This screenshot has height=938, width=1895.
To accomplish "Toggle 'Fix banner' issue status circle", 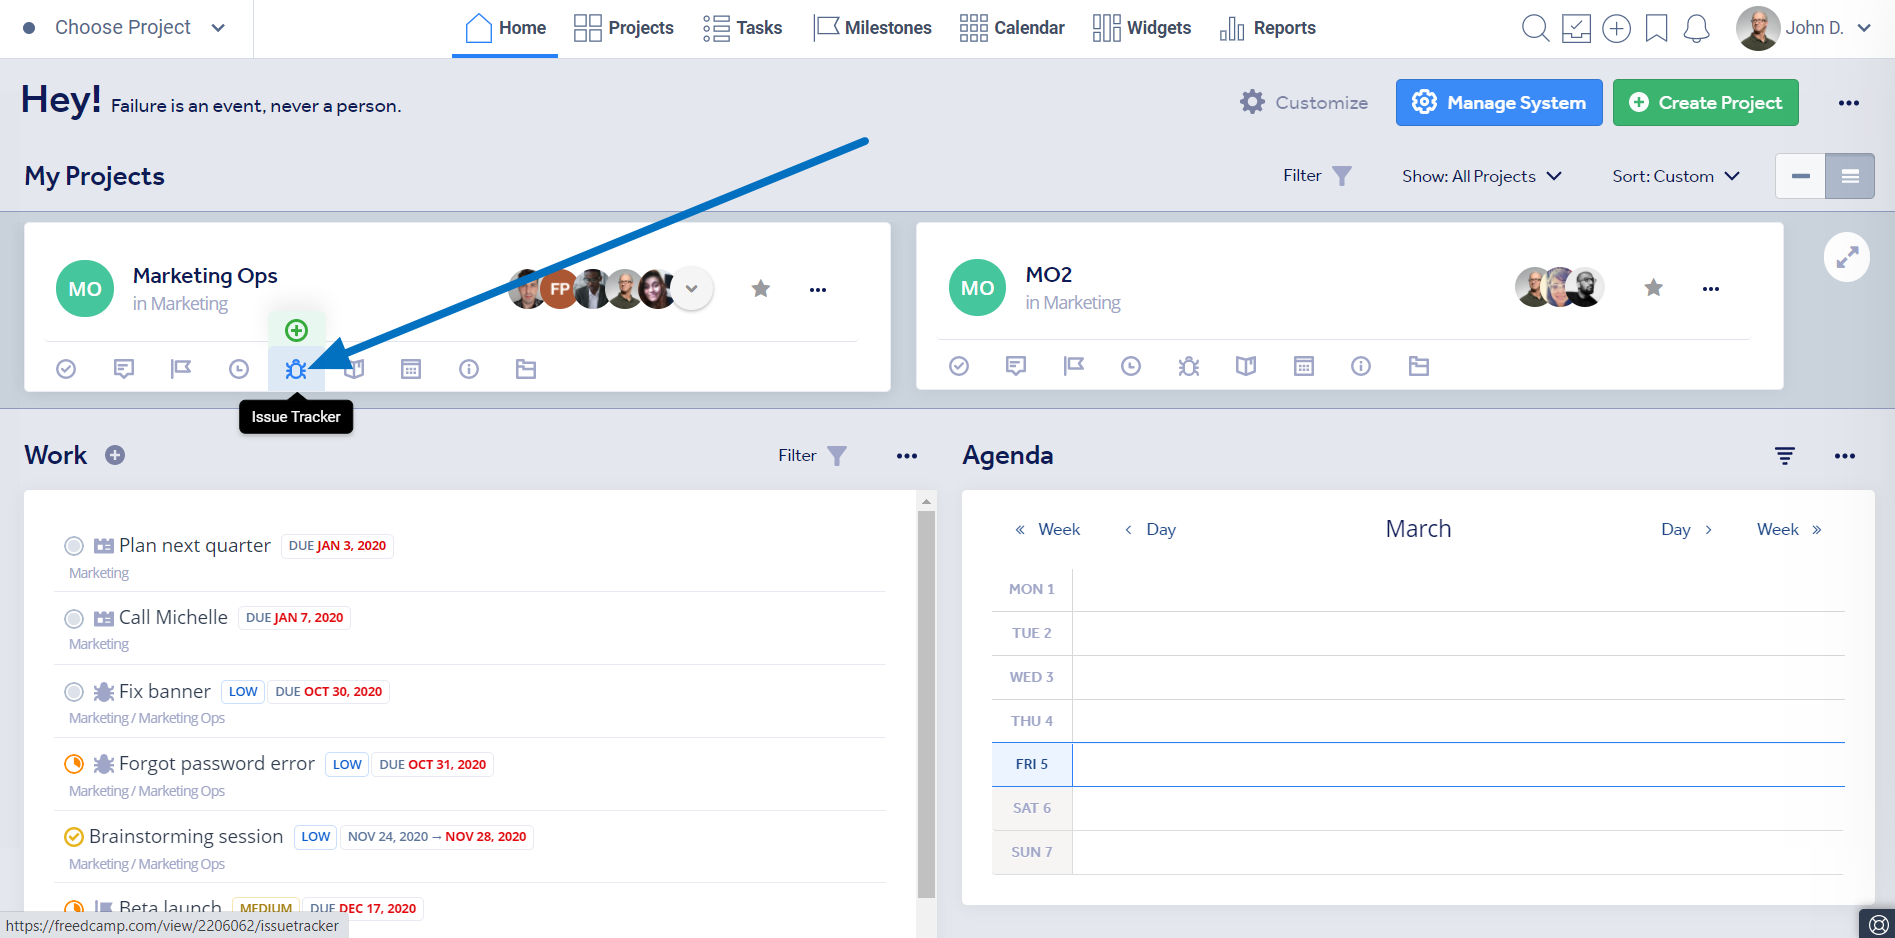I will tap(74, 692).
